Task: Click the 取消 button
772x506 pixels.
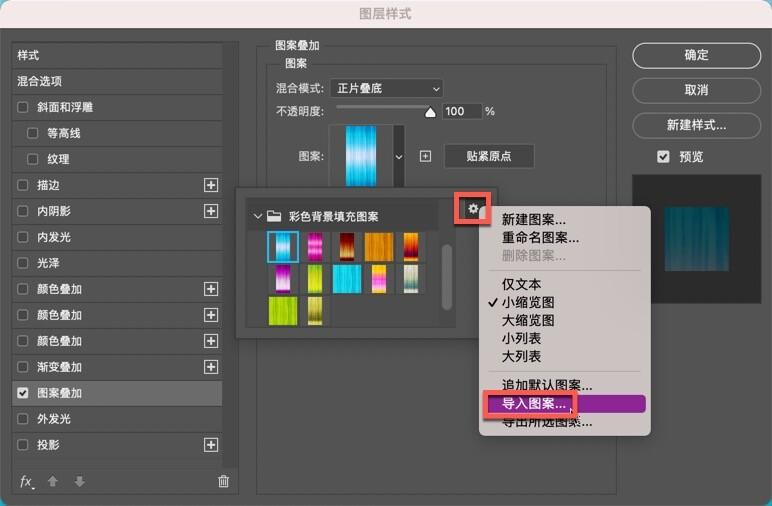Action: (x=696, y=90)
